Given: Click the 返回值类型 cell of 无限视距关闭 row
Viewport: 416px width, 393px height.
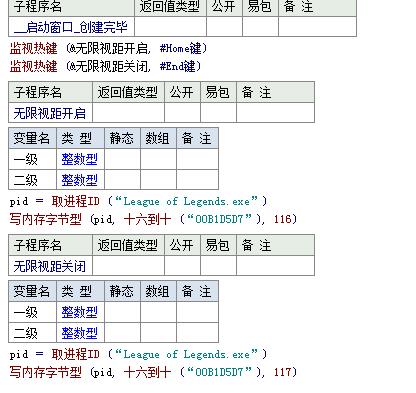Looking at the screenshot, I should pyautogui.click(x=128, y=266).
